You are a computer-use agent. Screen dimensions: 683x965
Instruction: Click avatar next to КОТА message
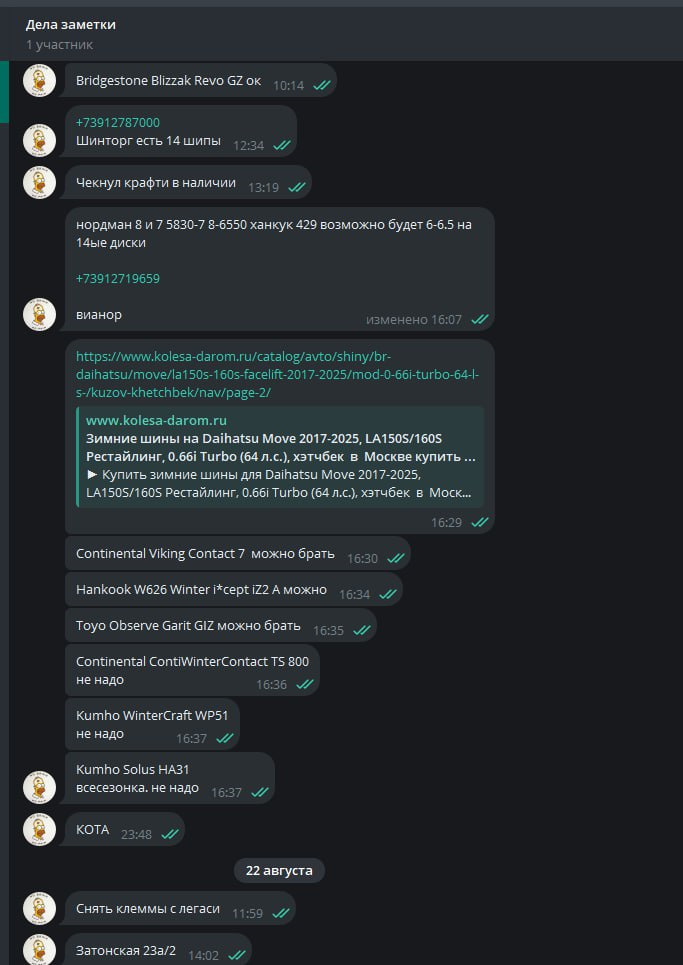pyautogui.click(x=39, y=830)
